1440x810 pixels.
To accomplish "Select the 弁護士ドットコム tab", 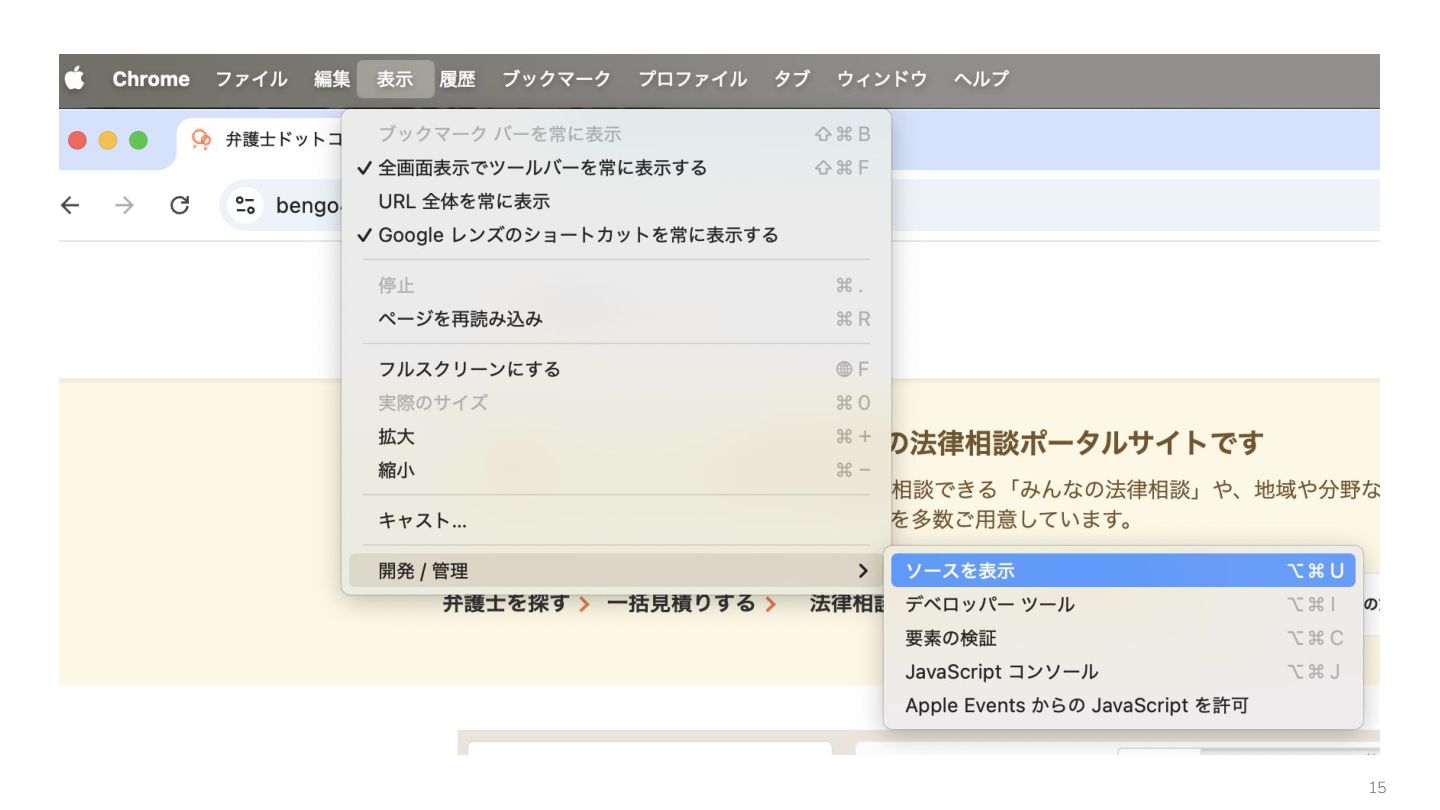I will pyautogui.click(x=265, y=140).
